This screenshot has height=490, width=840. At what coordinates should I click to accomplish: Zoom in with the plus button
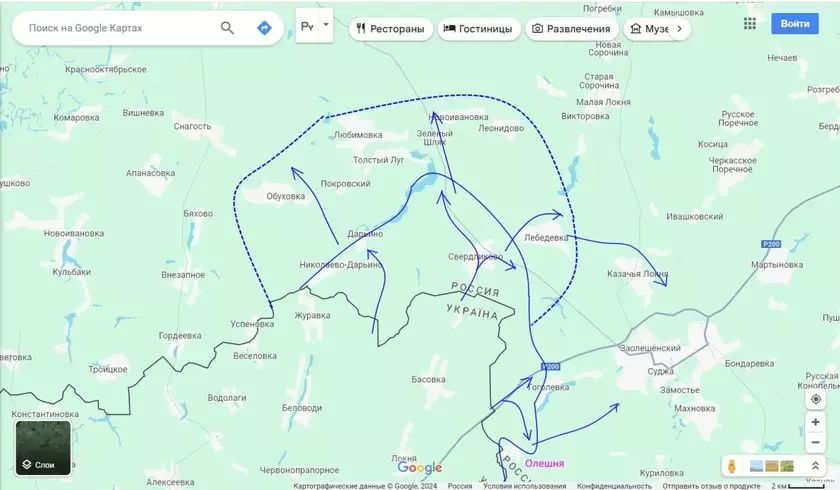pos(816,423)
